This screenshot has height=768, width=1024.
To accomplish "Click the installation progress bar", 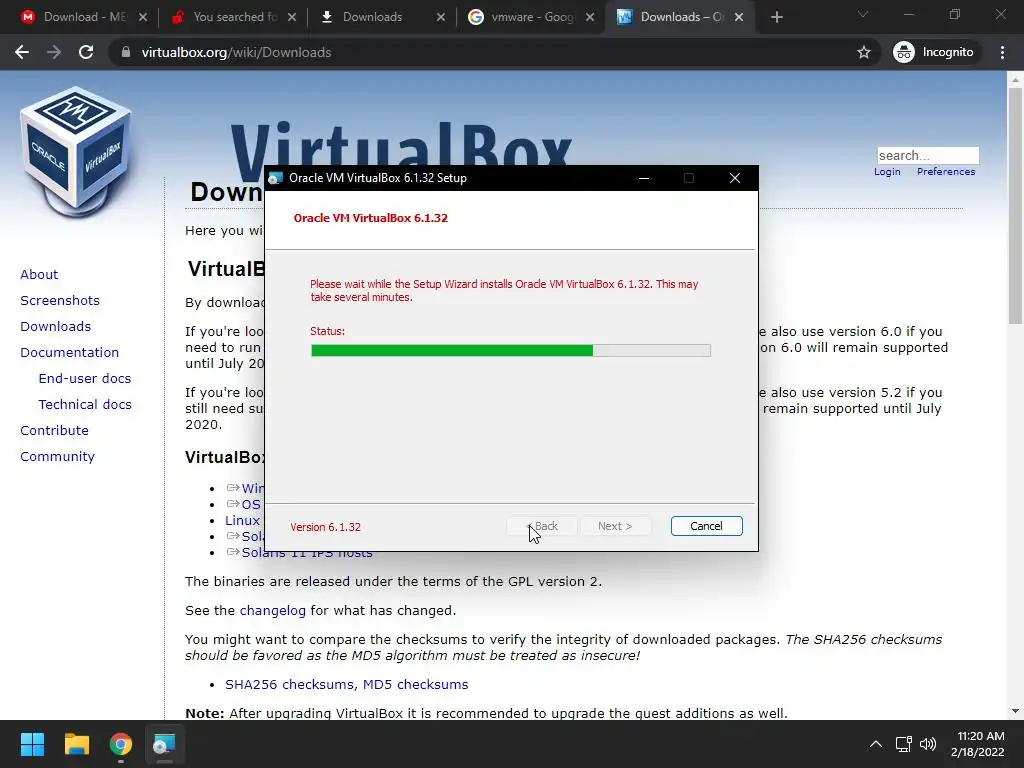I will [x=511, y=351].
